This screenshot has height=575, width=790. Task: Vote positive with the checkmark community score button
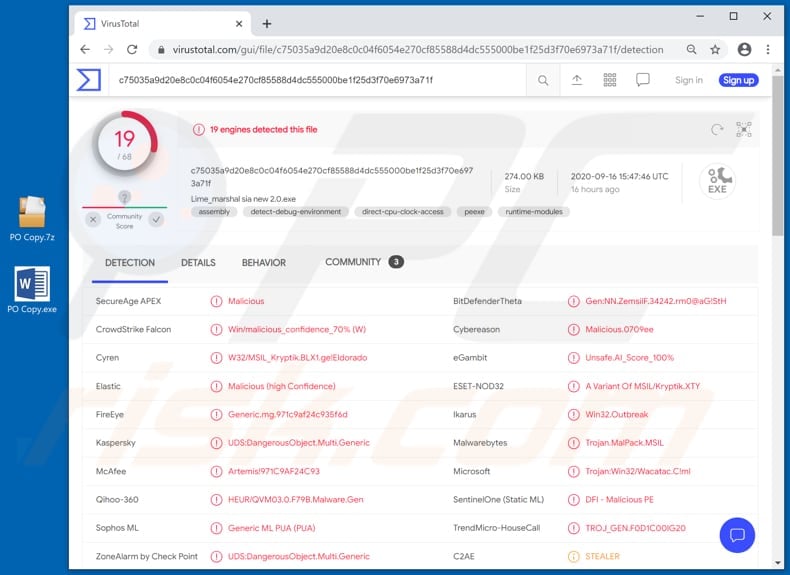coord(157,220)
